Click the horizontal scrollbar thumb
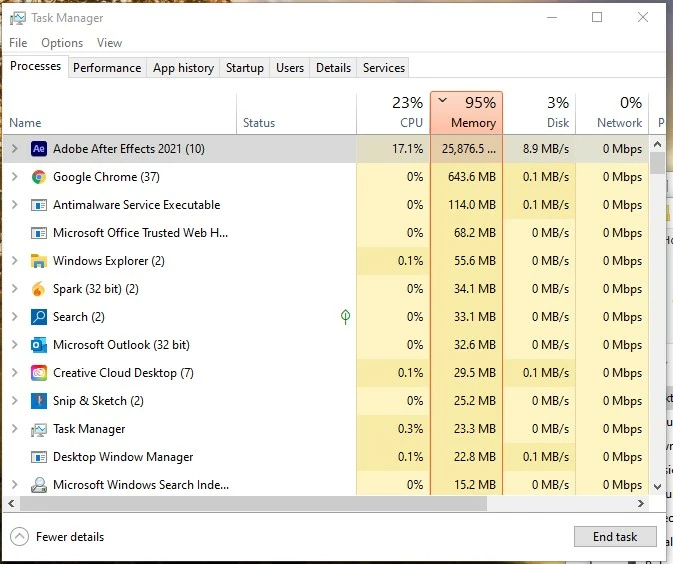Image resolution: width=673 pixels, height=564 pixels. pos(253,503)
